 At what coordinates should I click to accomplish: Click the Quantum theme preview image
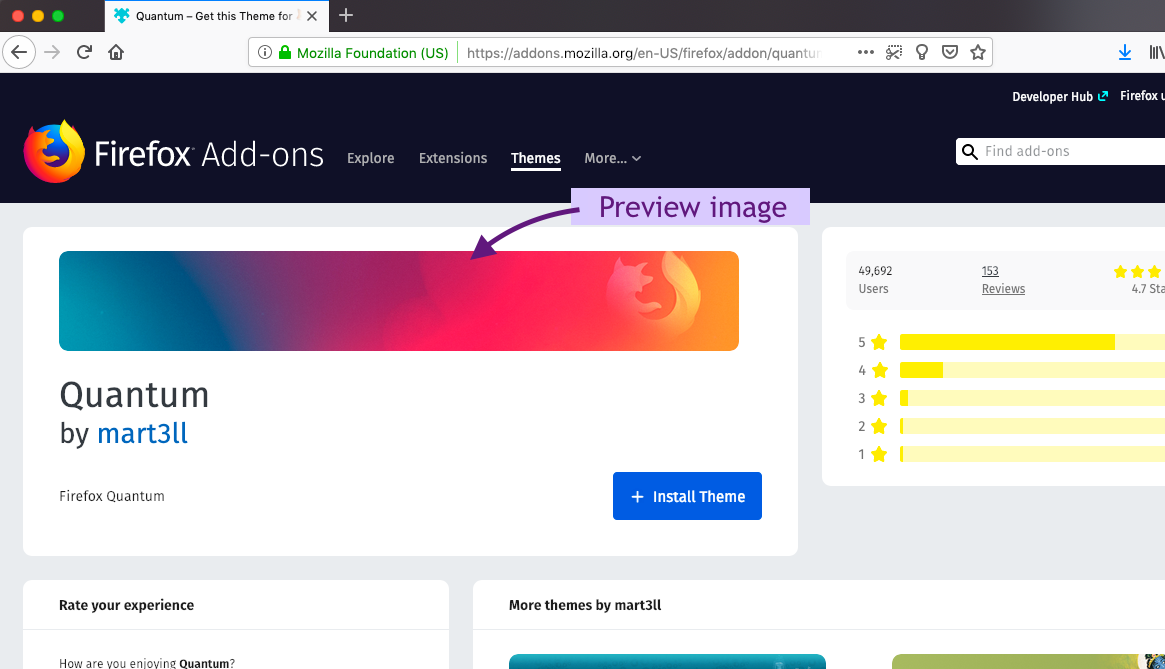pos(399,301)
